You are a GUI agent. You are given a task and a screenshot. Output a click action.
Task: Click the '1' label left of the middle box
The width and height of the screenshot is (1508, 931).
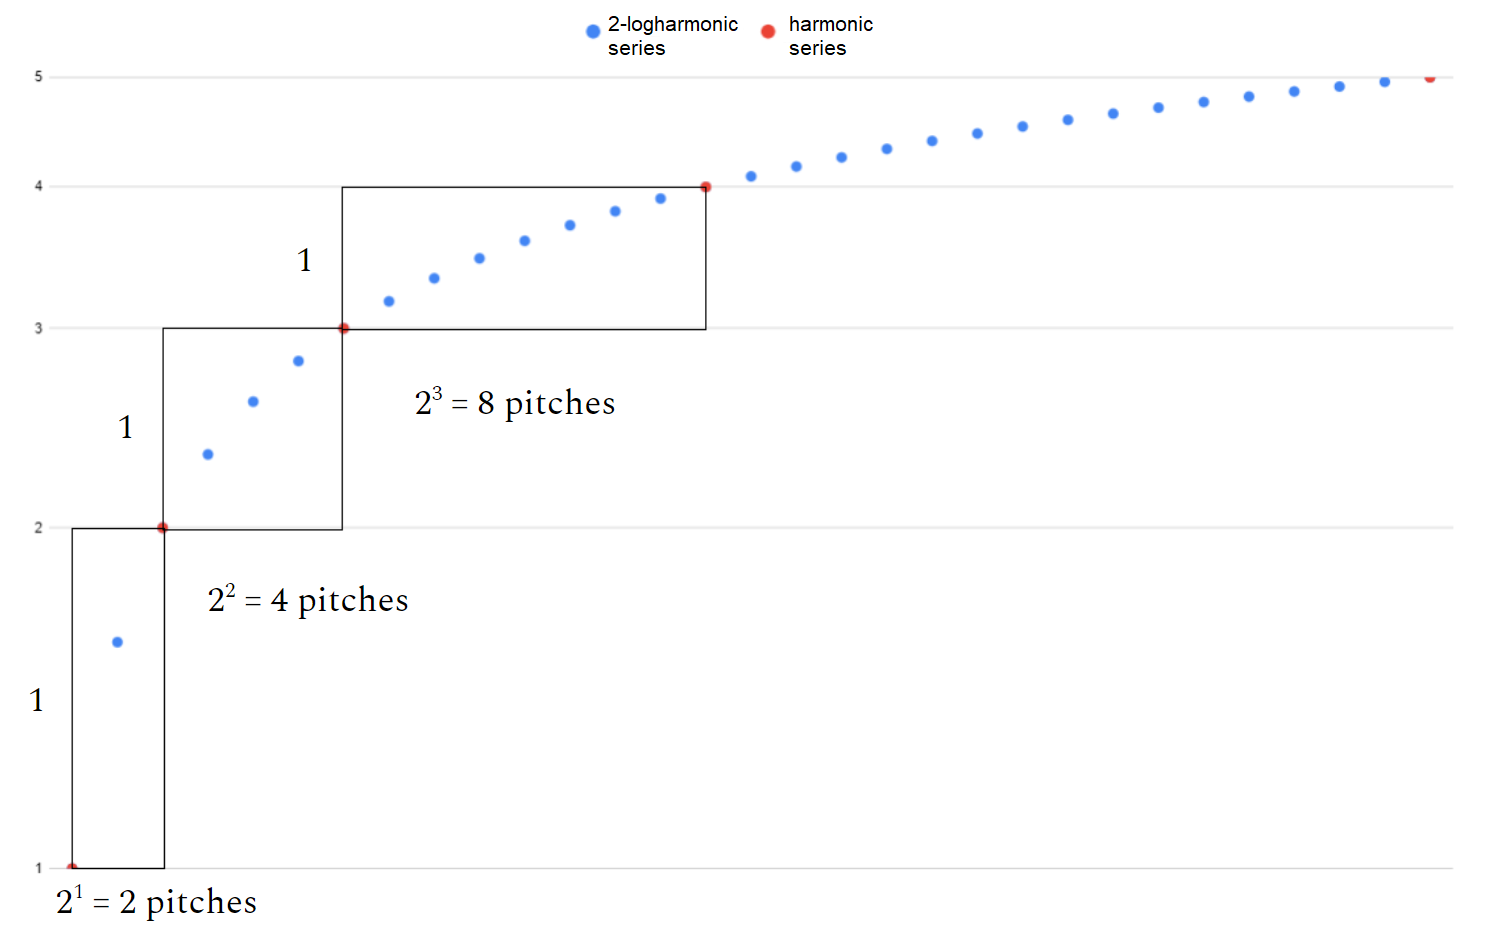(126, 427)
